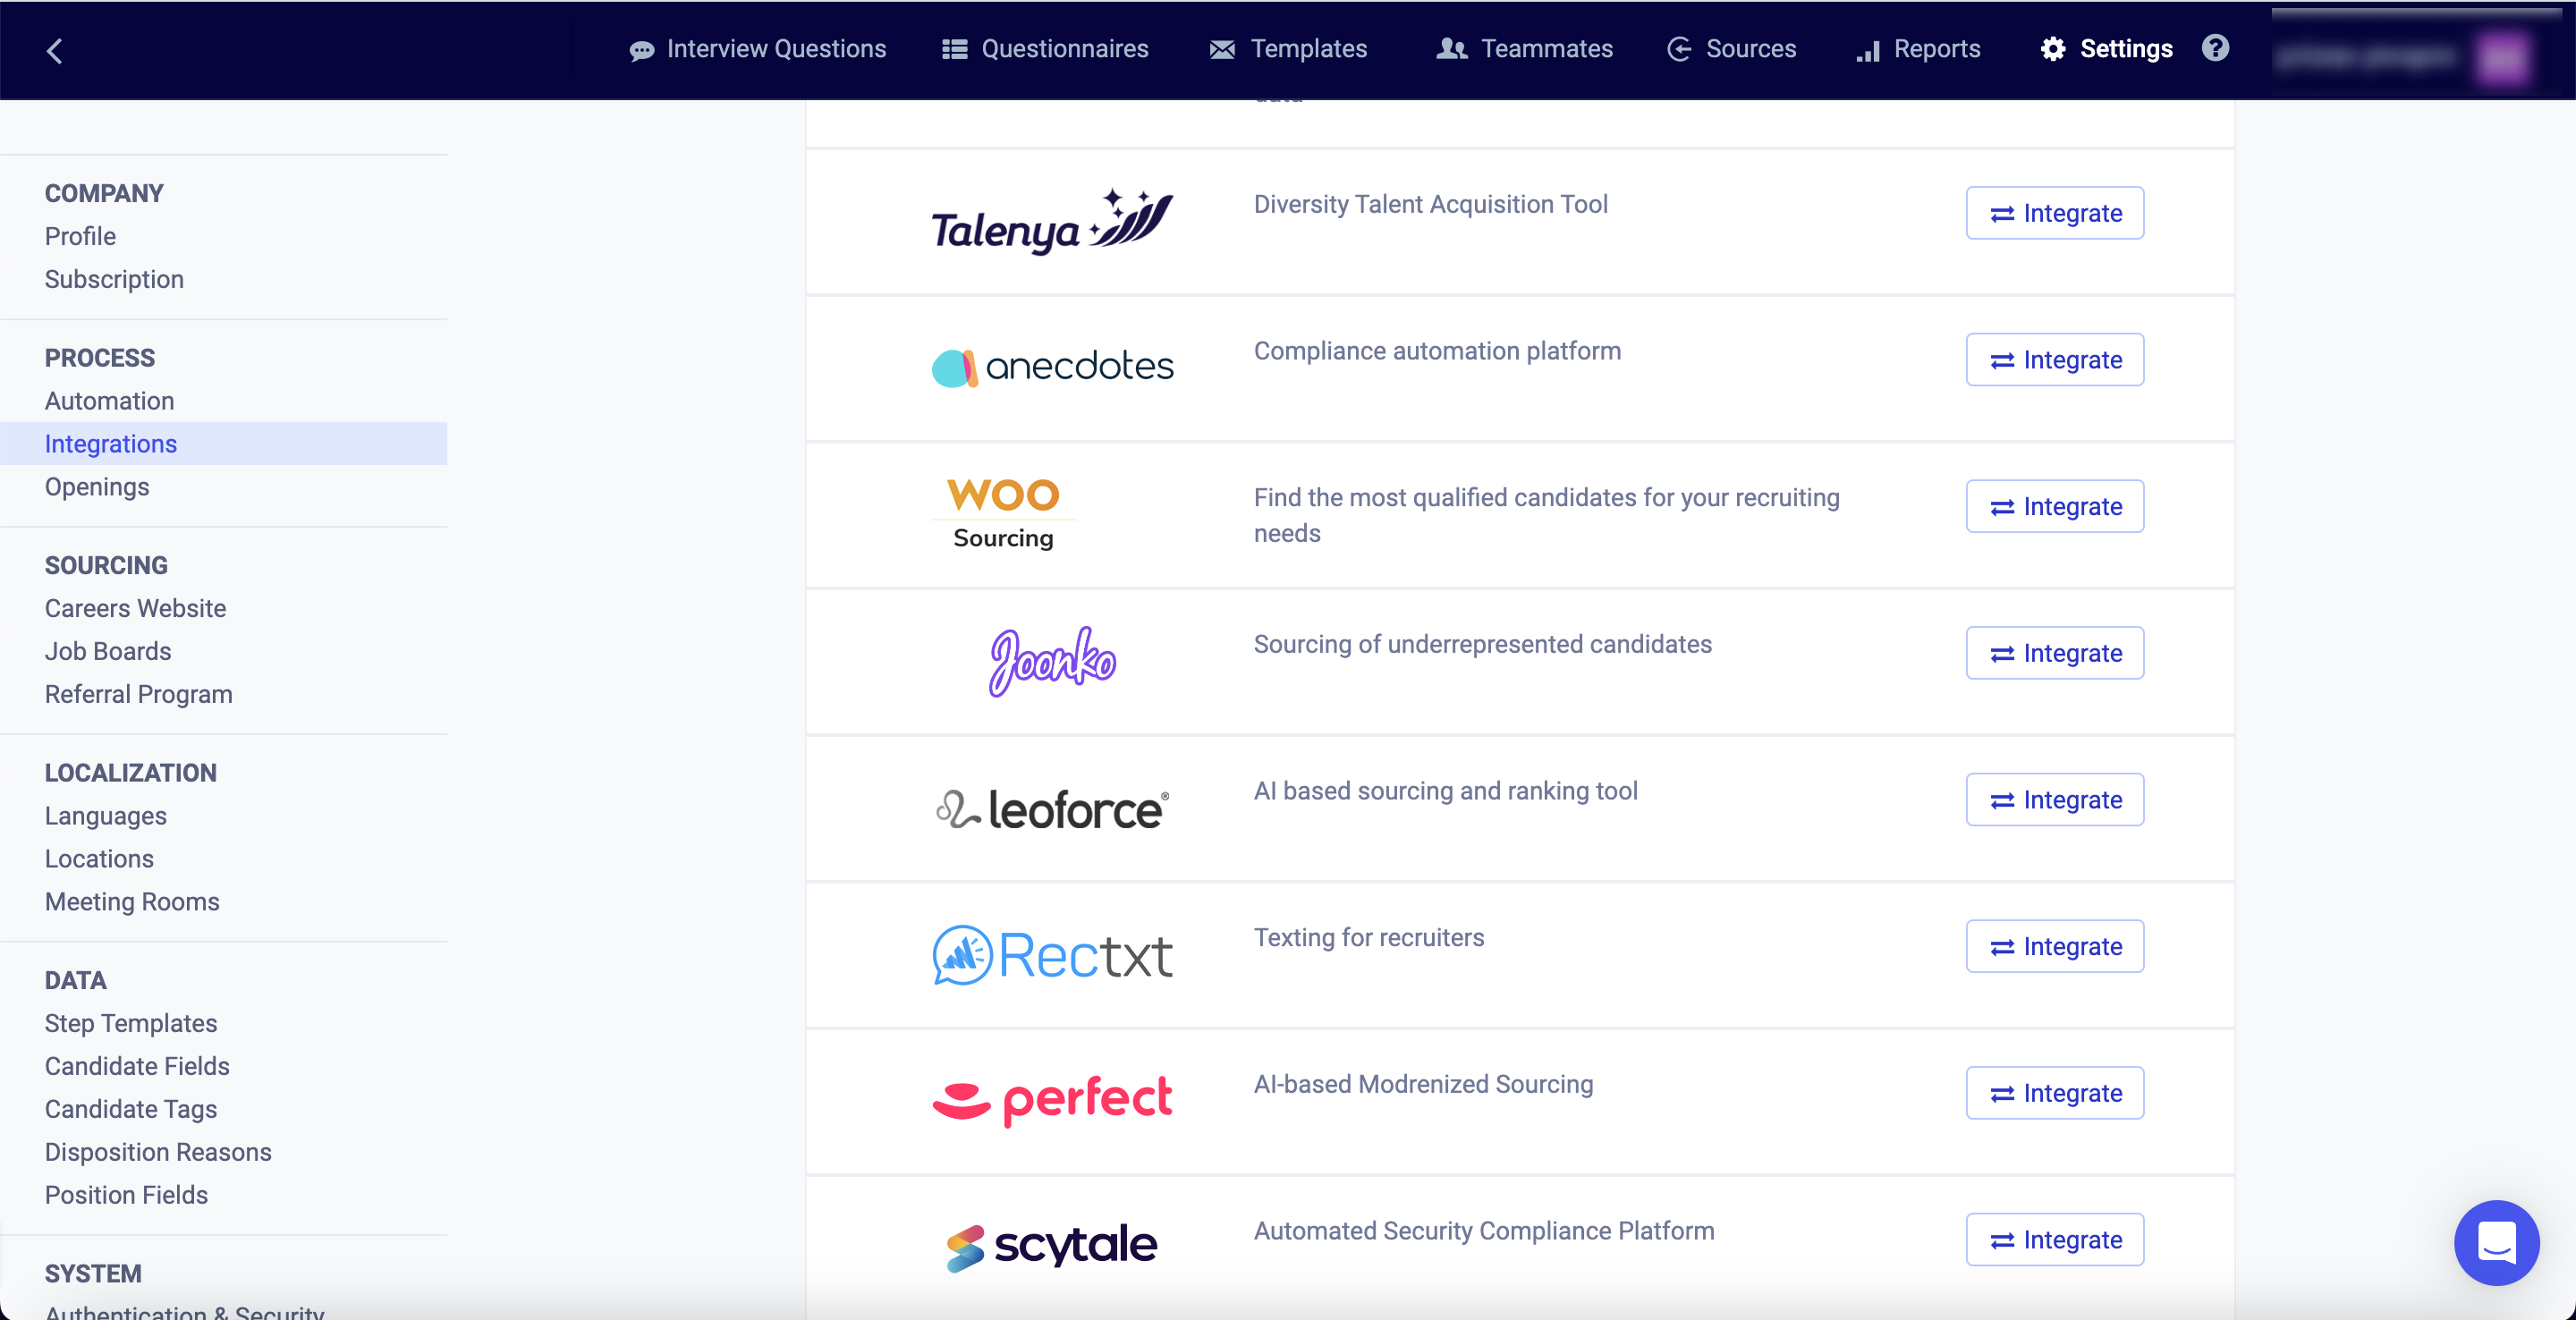
Task: Click 'Diversity Talent Acquisition Tool' description
Action: (1430, 204)
